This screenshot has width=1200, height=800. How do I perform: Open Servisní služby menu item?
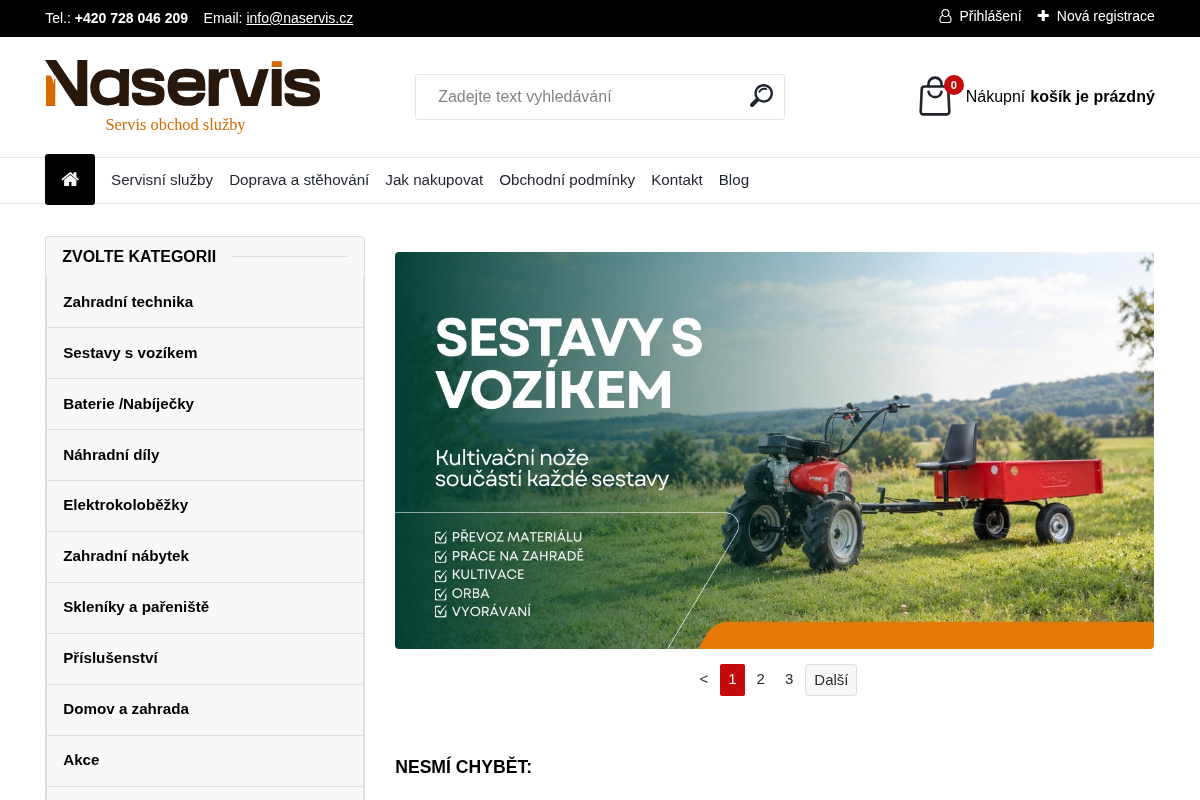[162, 180]
